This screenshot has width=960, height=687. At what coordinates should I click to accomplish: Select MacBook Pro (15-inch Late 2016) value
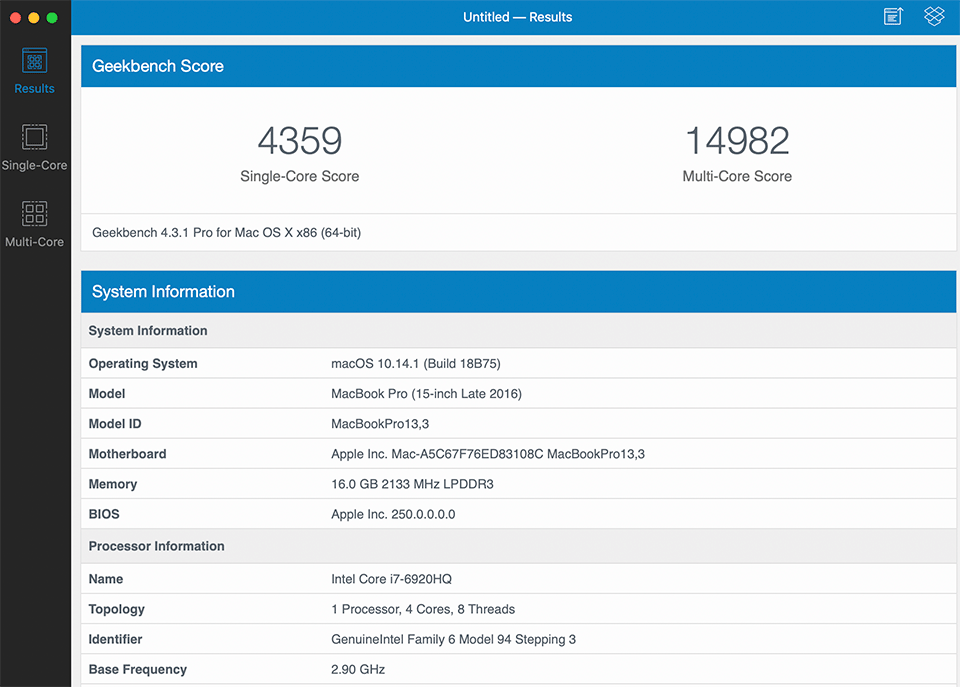point(427,394)
